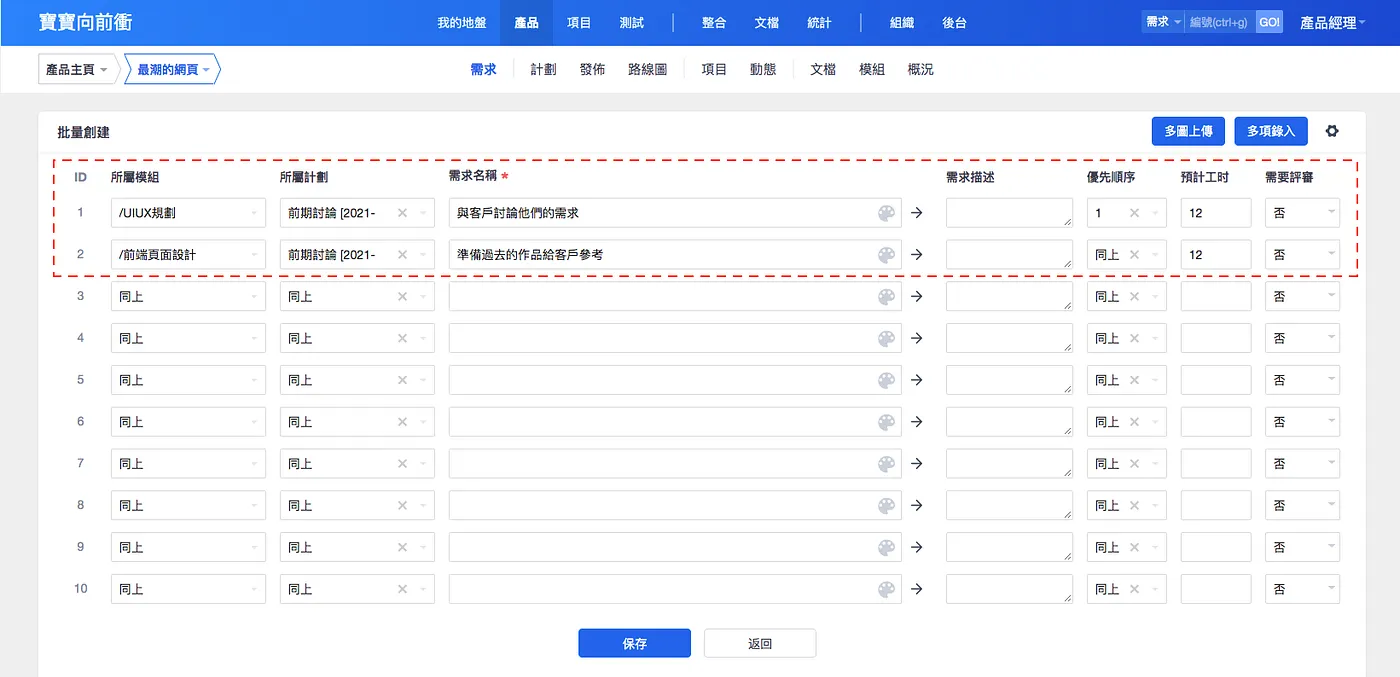Open the 需要評審 dropdown in row 1
Screen dimensions: 1400x677
click(1302, 213)
